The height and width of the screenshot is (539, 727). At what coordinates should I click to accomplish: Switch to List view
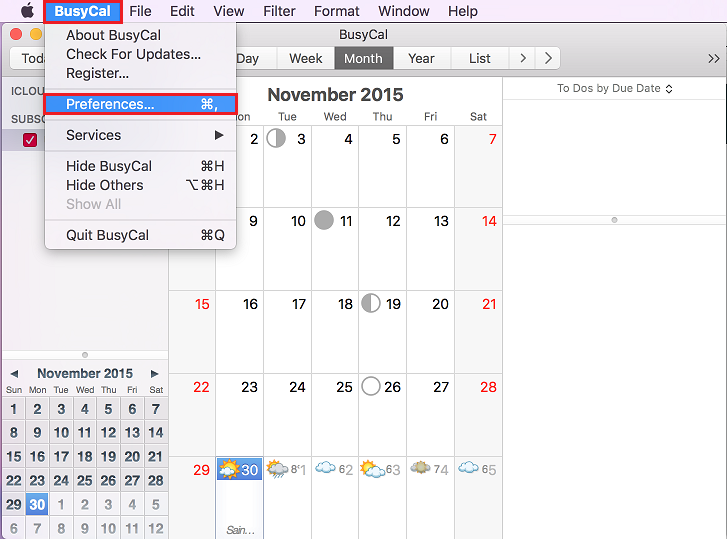479,58
